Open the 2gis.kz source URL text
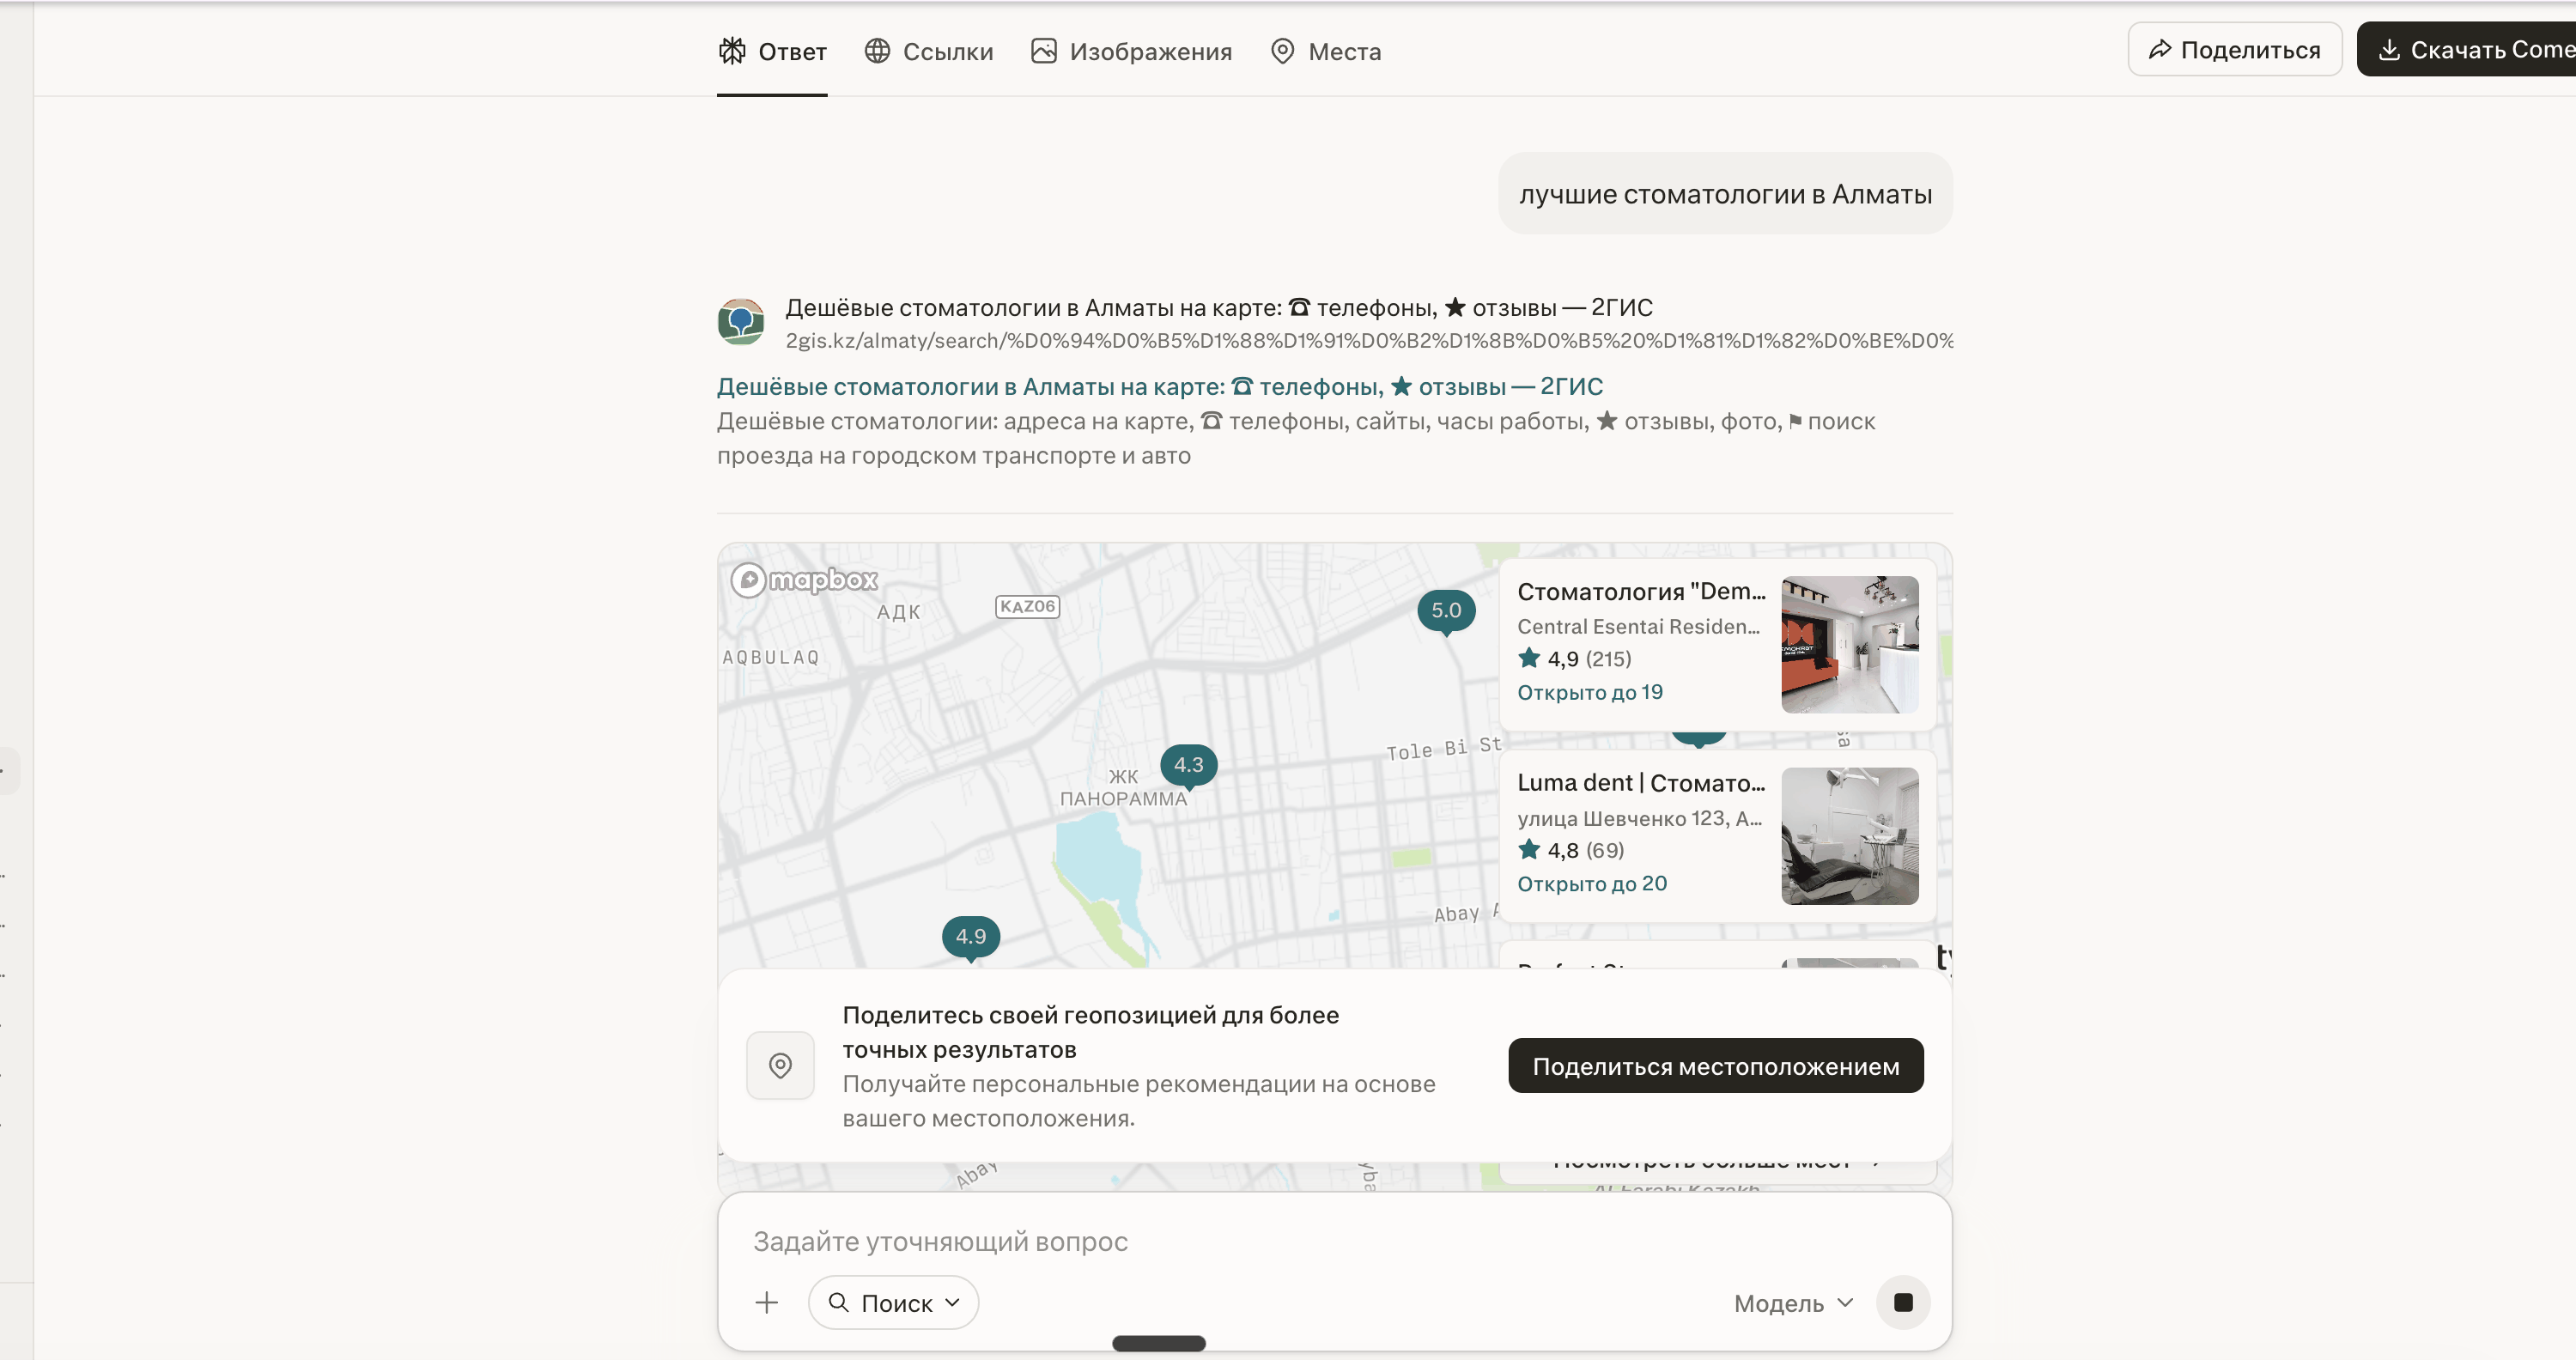The image size is (2576, 1360). tap(1369, 341)
